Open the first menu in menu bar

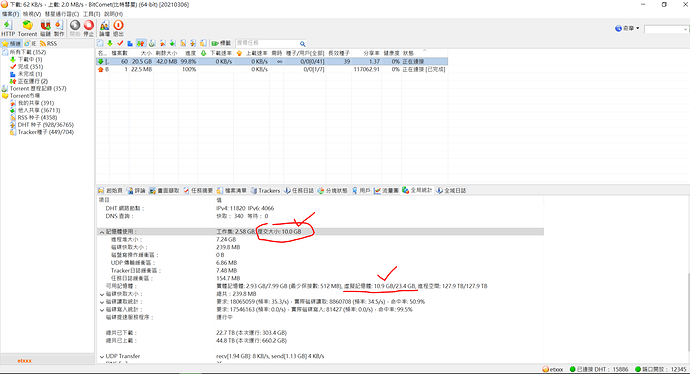pyautogui.click(x=10, y=14)
